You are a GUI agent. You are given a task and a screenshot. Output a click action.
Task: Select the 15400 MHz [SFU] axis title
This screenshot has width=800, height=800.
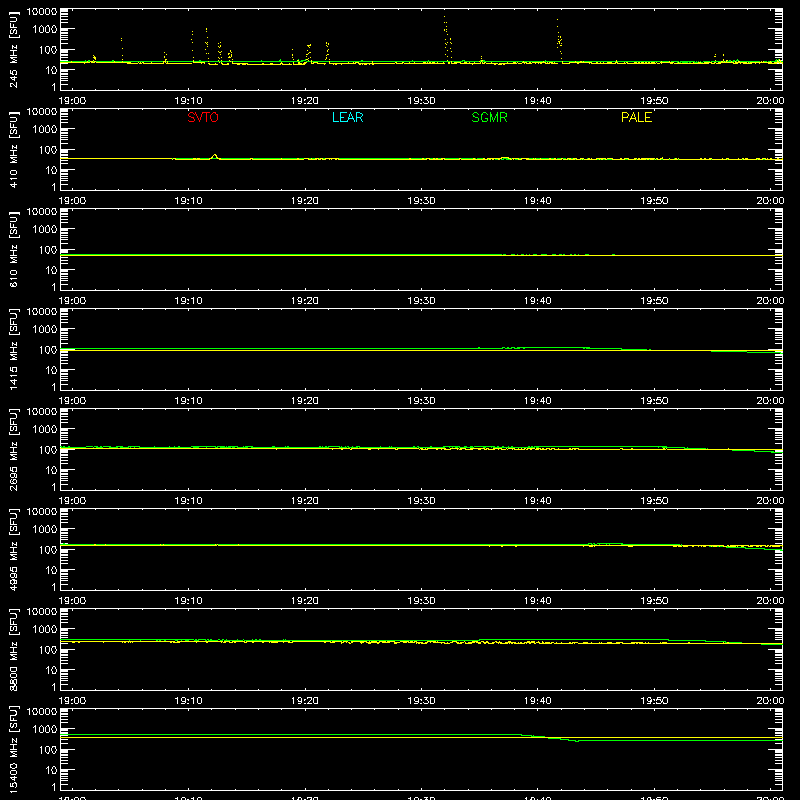14,749
